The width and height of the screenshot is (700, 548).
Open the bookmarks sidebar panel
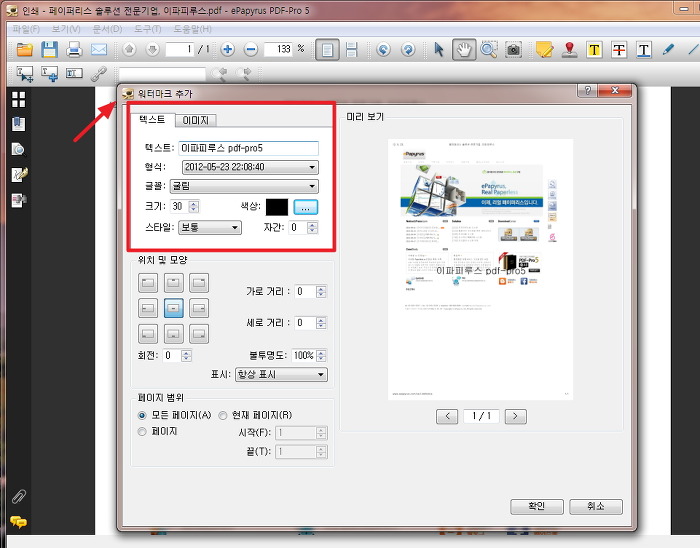point(18,124)
